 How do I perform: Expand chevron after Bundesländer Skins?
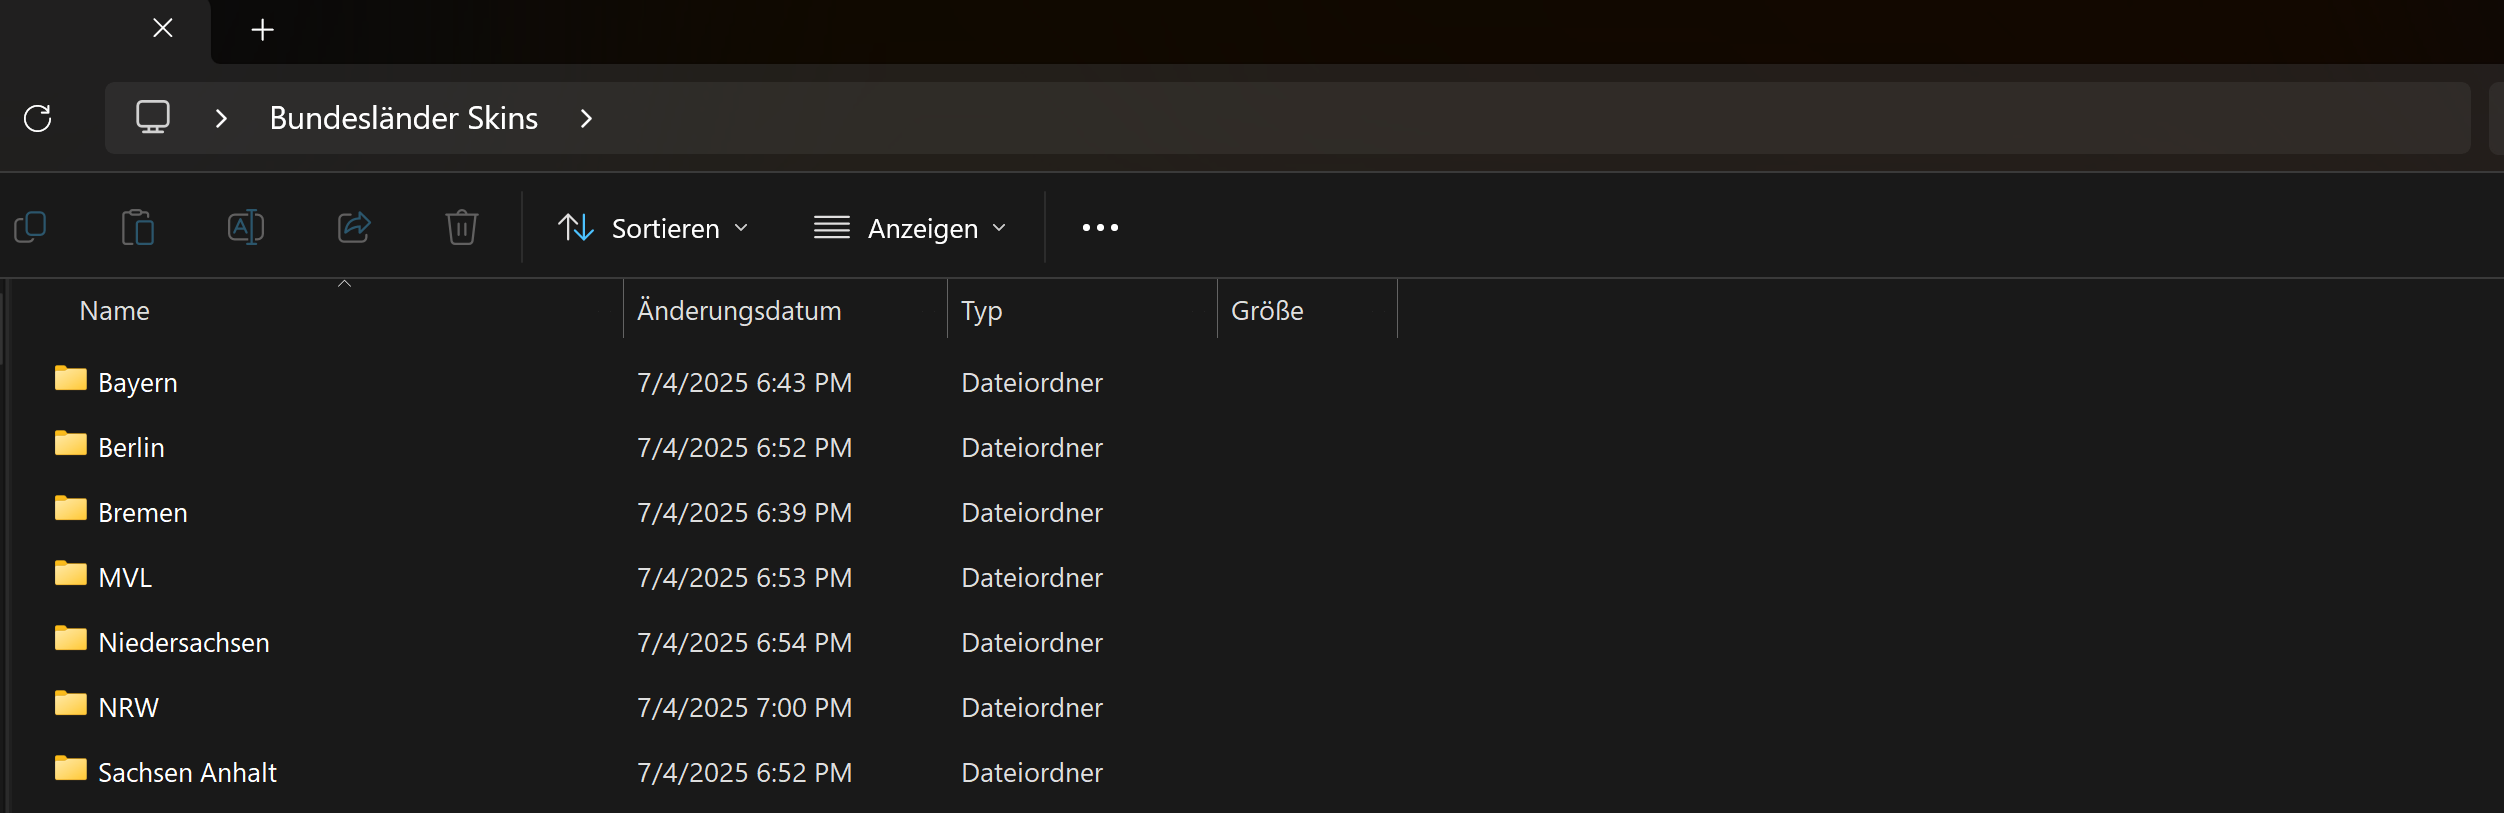coord(587,118)
